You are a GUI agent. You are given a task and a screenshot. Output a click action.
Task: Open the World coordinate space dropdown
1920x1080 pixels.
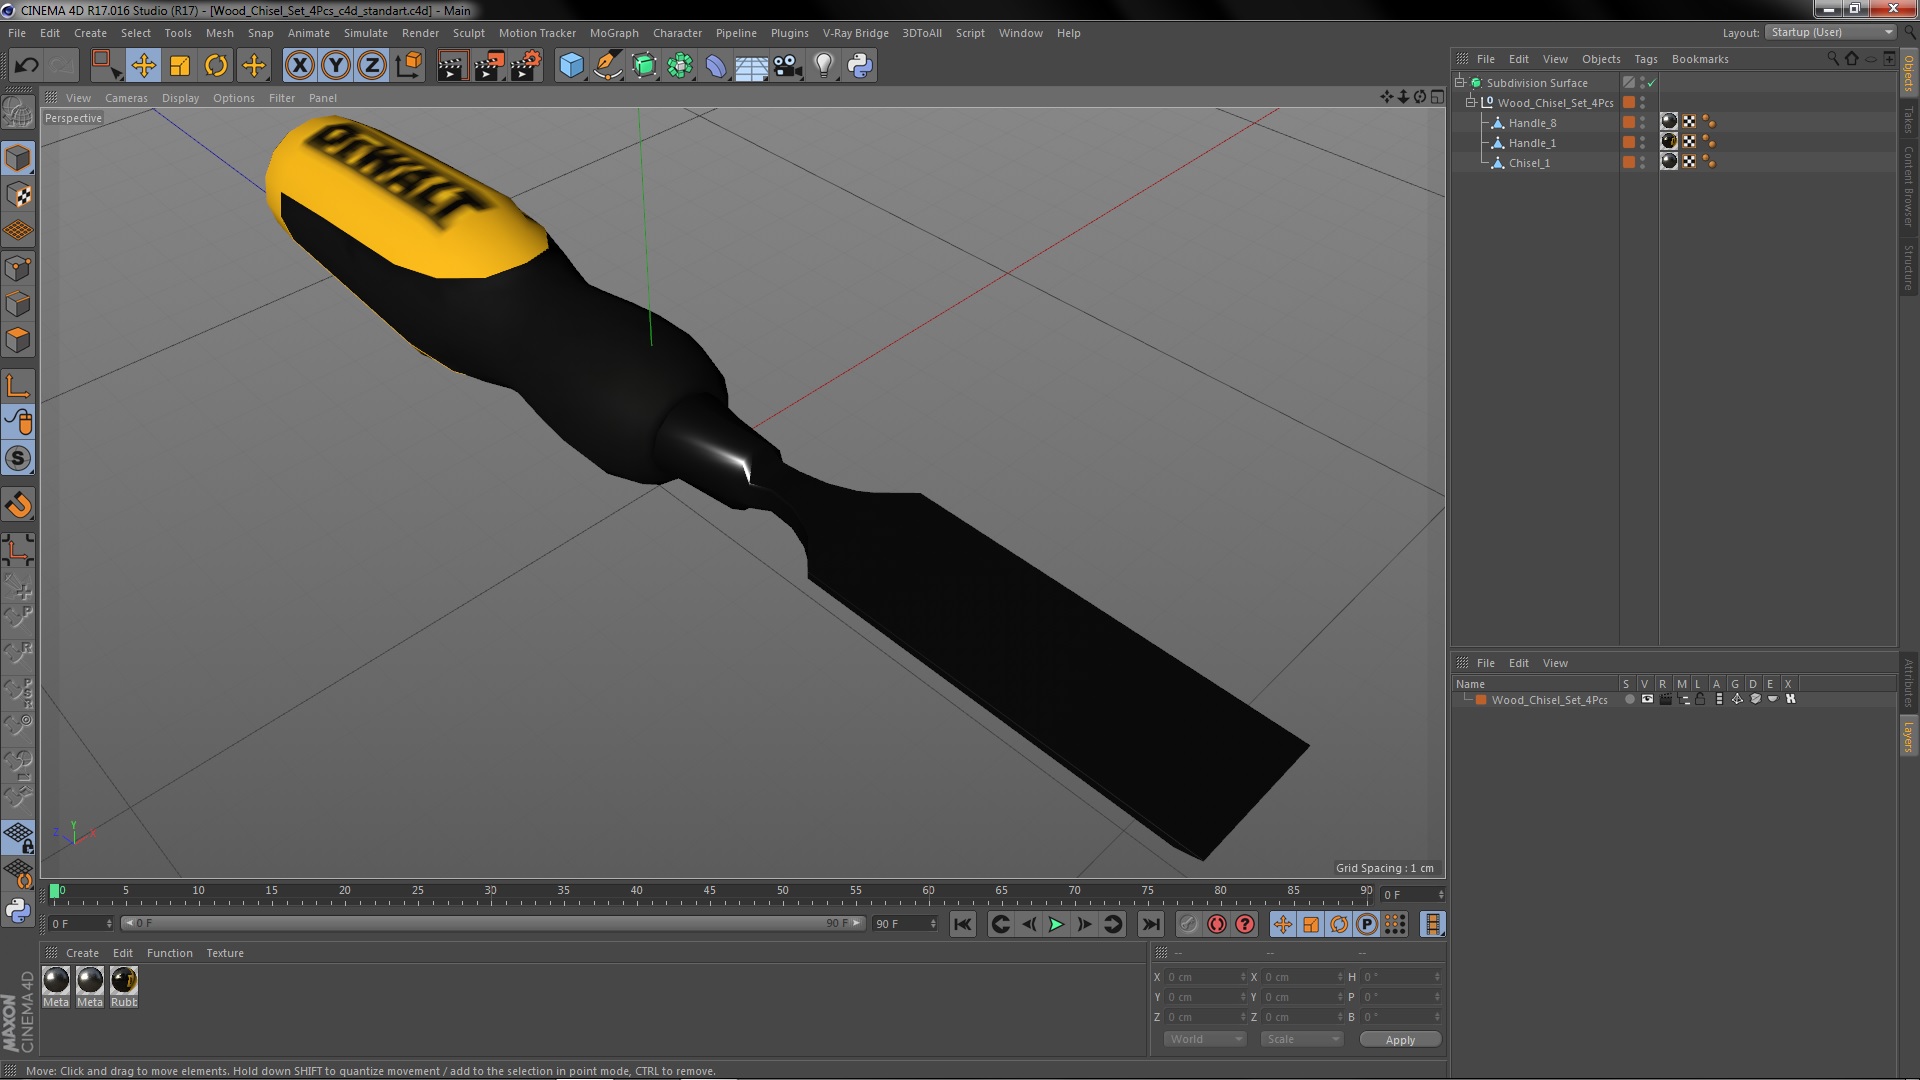pos(1205,1039)
